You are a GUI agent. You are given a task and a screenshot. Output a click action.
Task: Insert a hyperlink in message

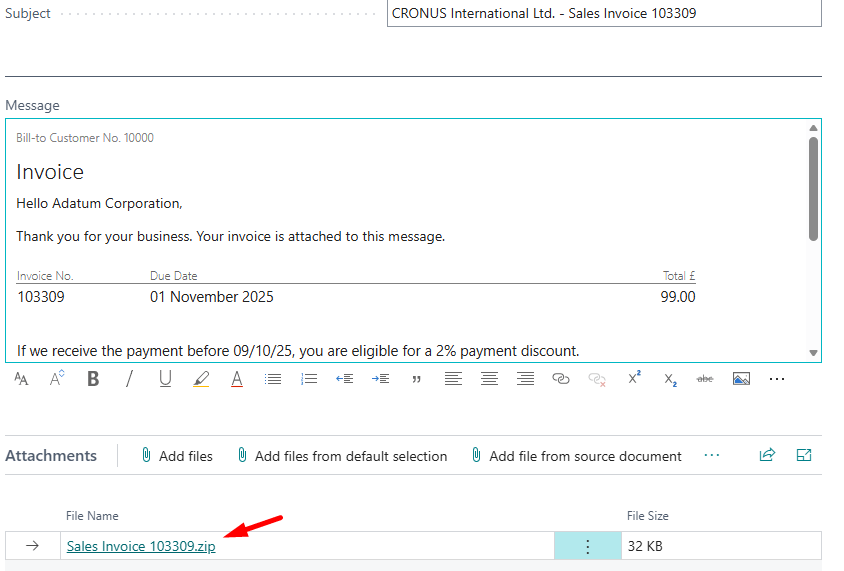(561, 379)
